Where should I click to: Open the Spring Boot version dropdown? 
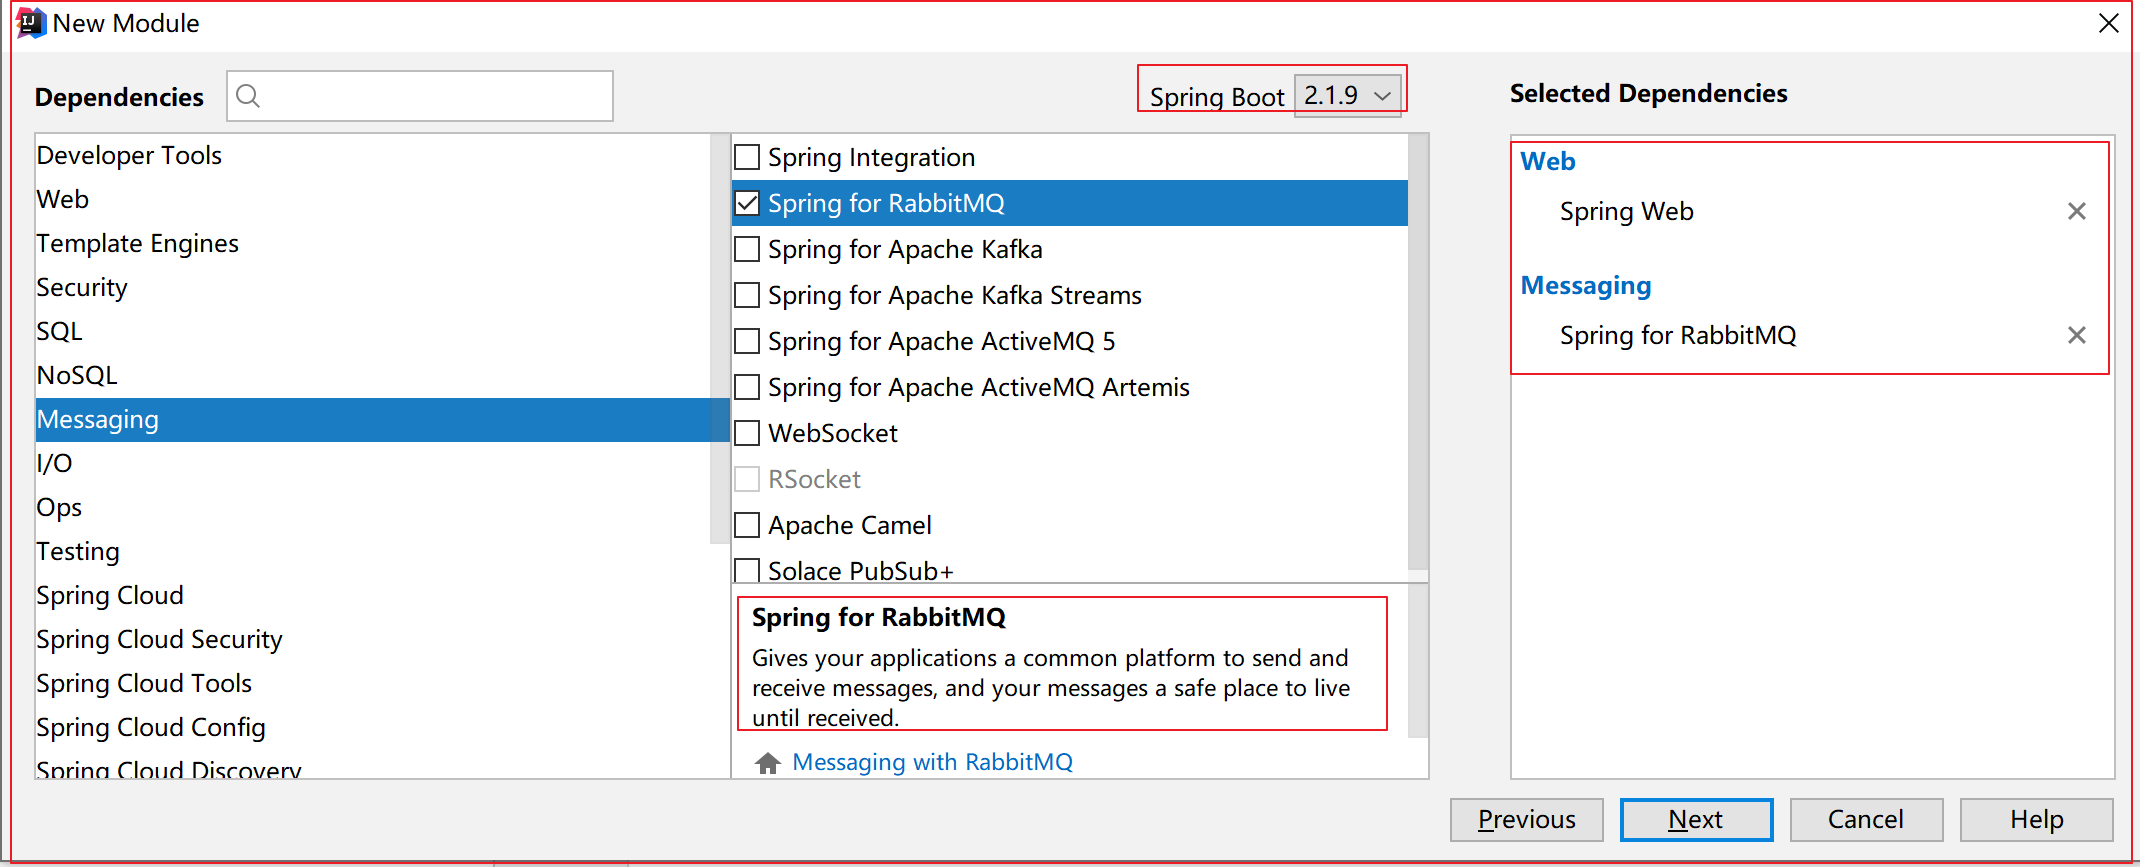coord(1347,96)
